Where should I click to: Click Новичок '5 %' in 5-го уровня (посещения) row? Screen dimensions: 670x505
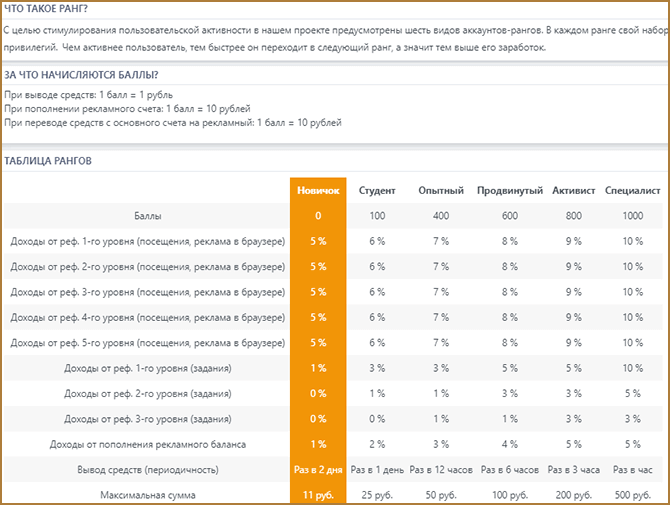[318, 343]
